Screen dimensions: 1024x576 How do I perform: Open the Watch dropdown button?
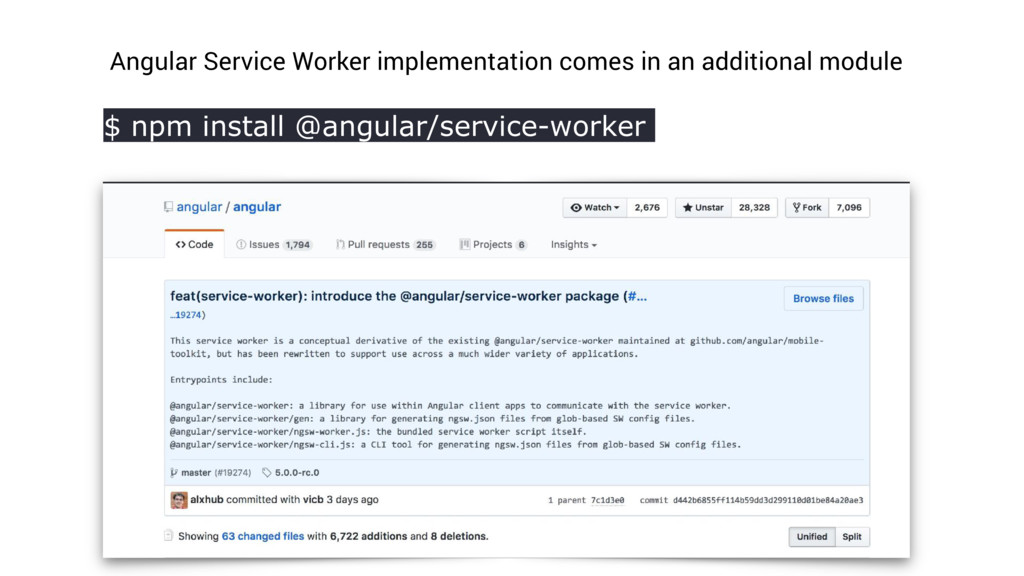click(594, 208)
